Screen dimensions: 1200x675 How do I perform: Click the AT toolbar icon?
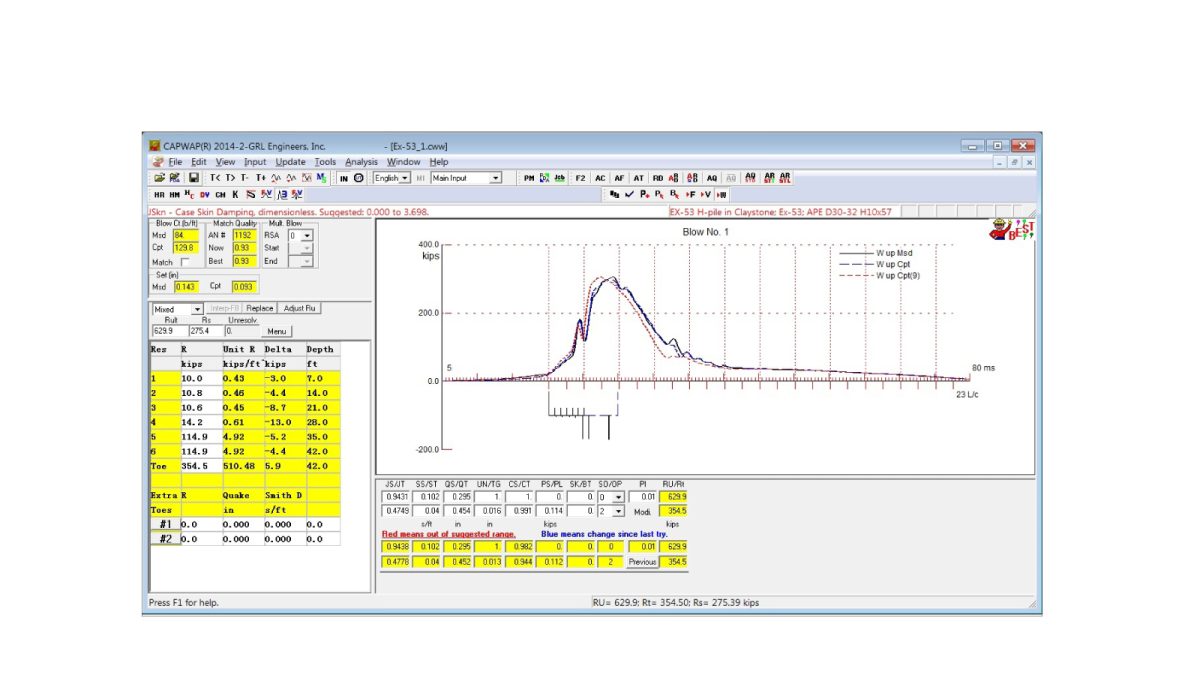click(x=638, y=178)
